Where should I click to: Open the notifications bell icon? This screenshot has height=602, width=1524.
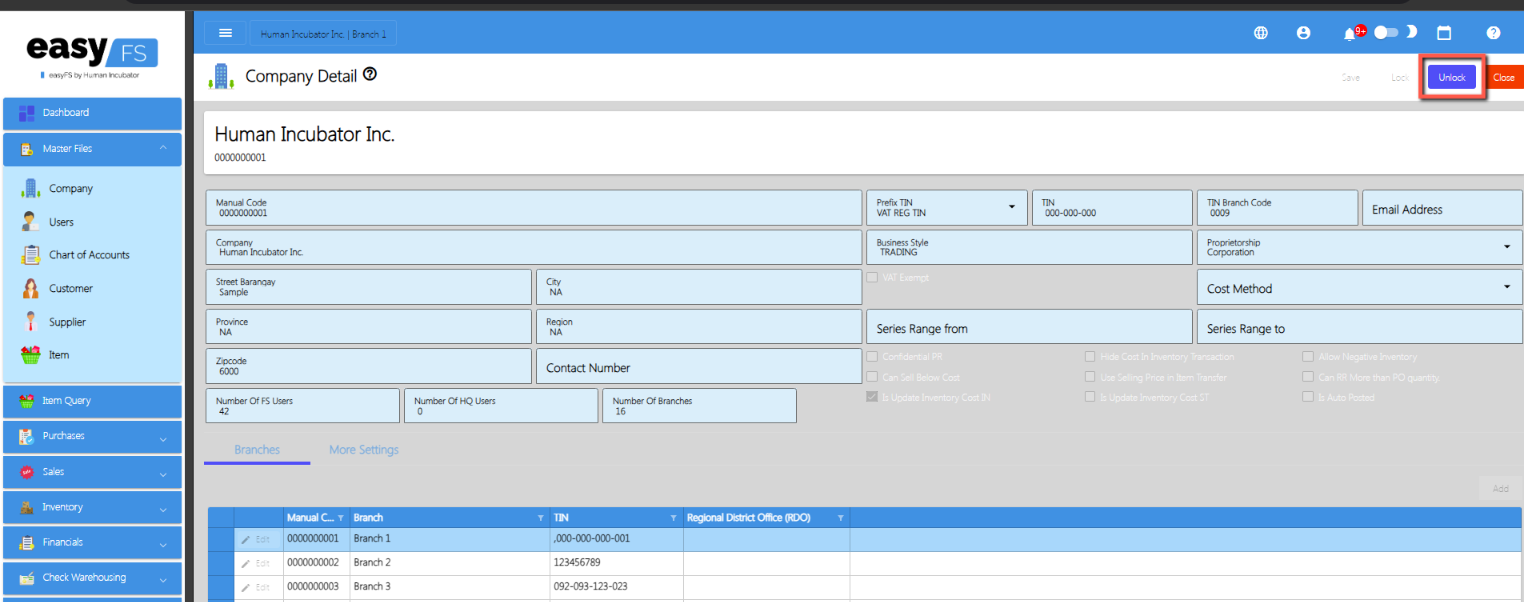coord(1350,34)
